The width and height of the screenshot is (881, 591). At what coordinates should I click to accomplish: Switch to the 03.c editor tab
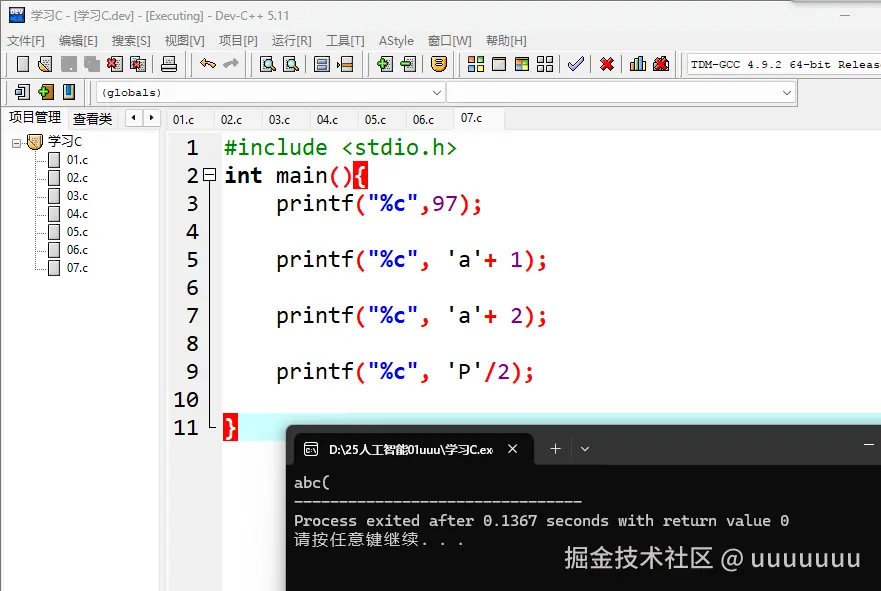click(x=279, y=120)
